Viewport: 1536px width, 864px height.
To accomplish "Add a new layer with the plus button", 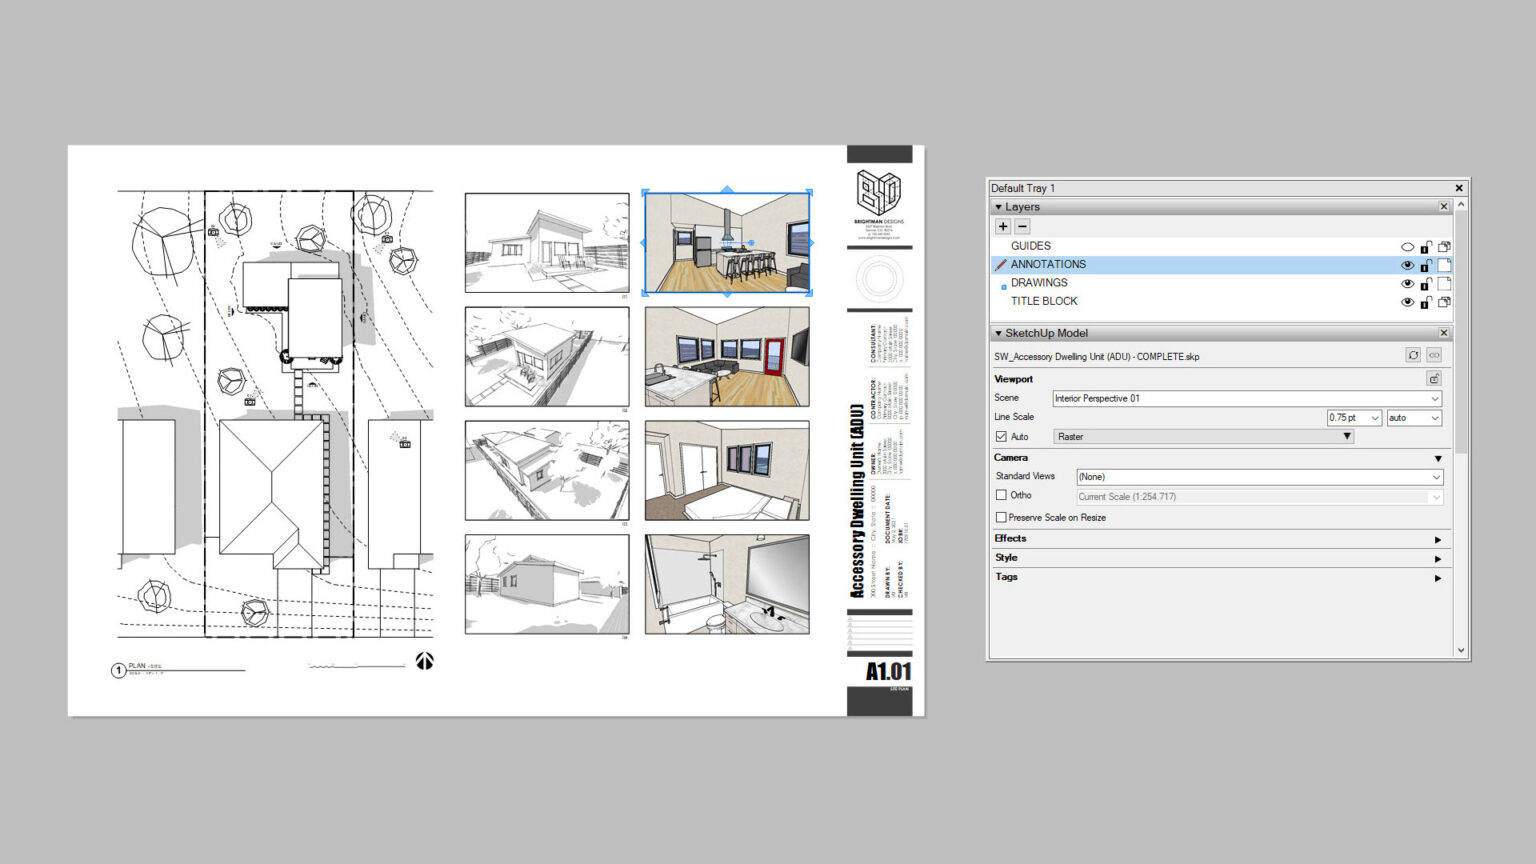I will click(1002, 226).
